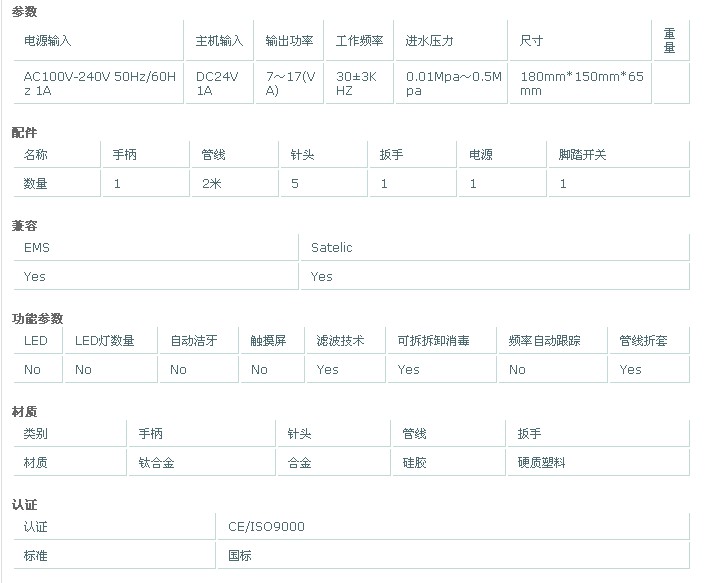Click the 国标 standard cell
Viewport: 719px width, 583px height.
point(240,555)
